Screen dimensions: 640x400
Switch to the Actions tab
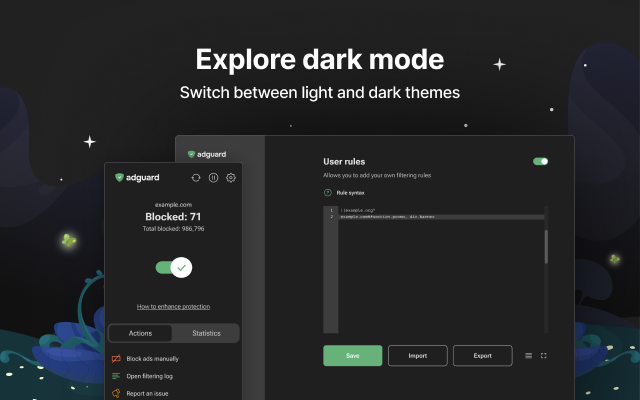(x=140, y=333)
